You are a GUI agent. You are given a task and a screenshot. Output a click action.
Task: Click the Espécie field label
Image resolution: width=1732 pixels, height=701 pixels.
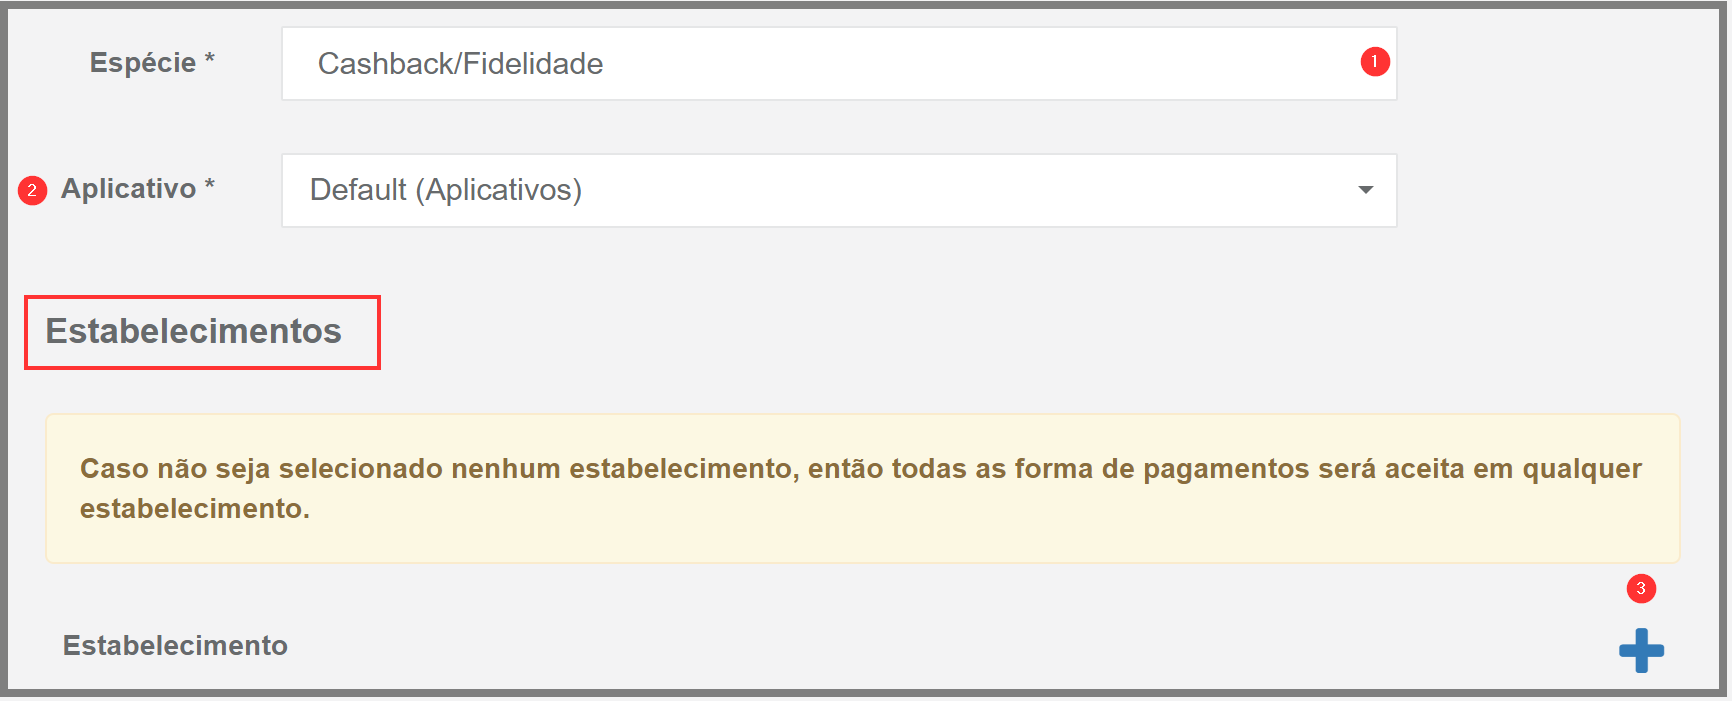click(142, 62)
